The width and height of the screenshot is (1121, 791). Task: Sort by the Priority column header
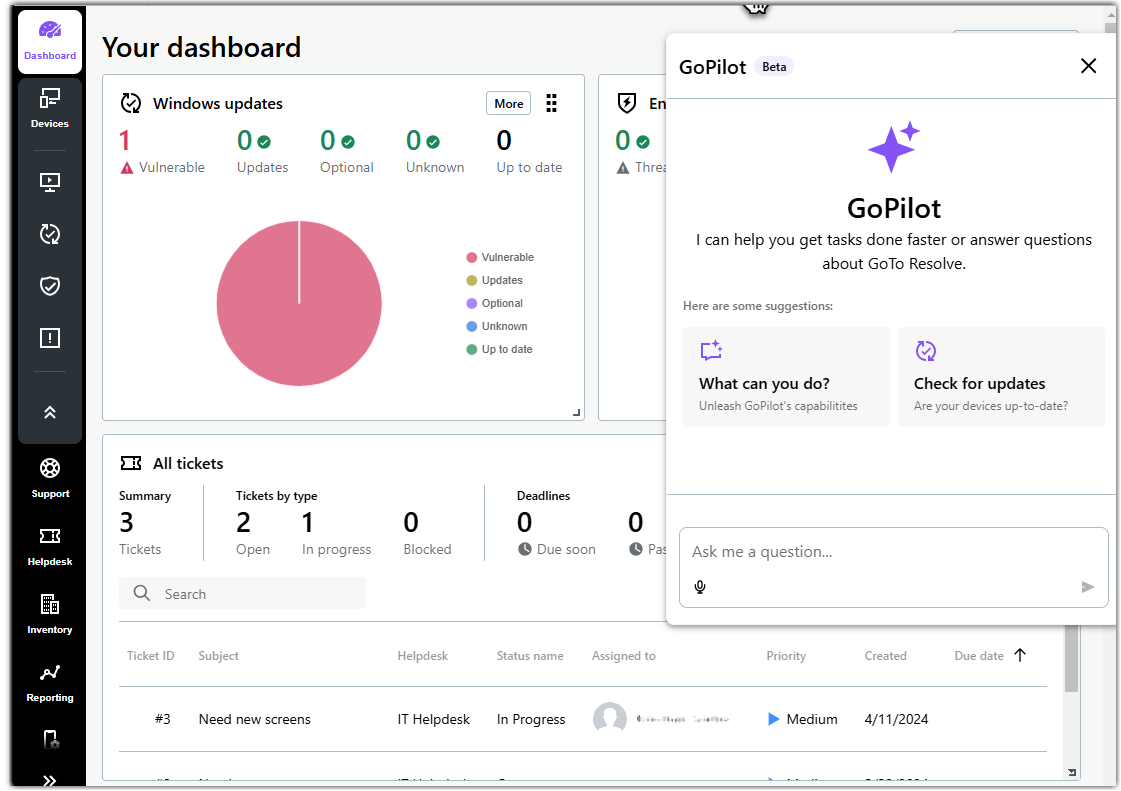pos(786,656)
